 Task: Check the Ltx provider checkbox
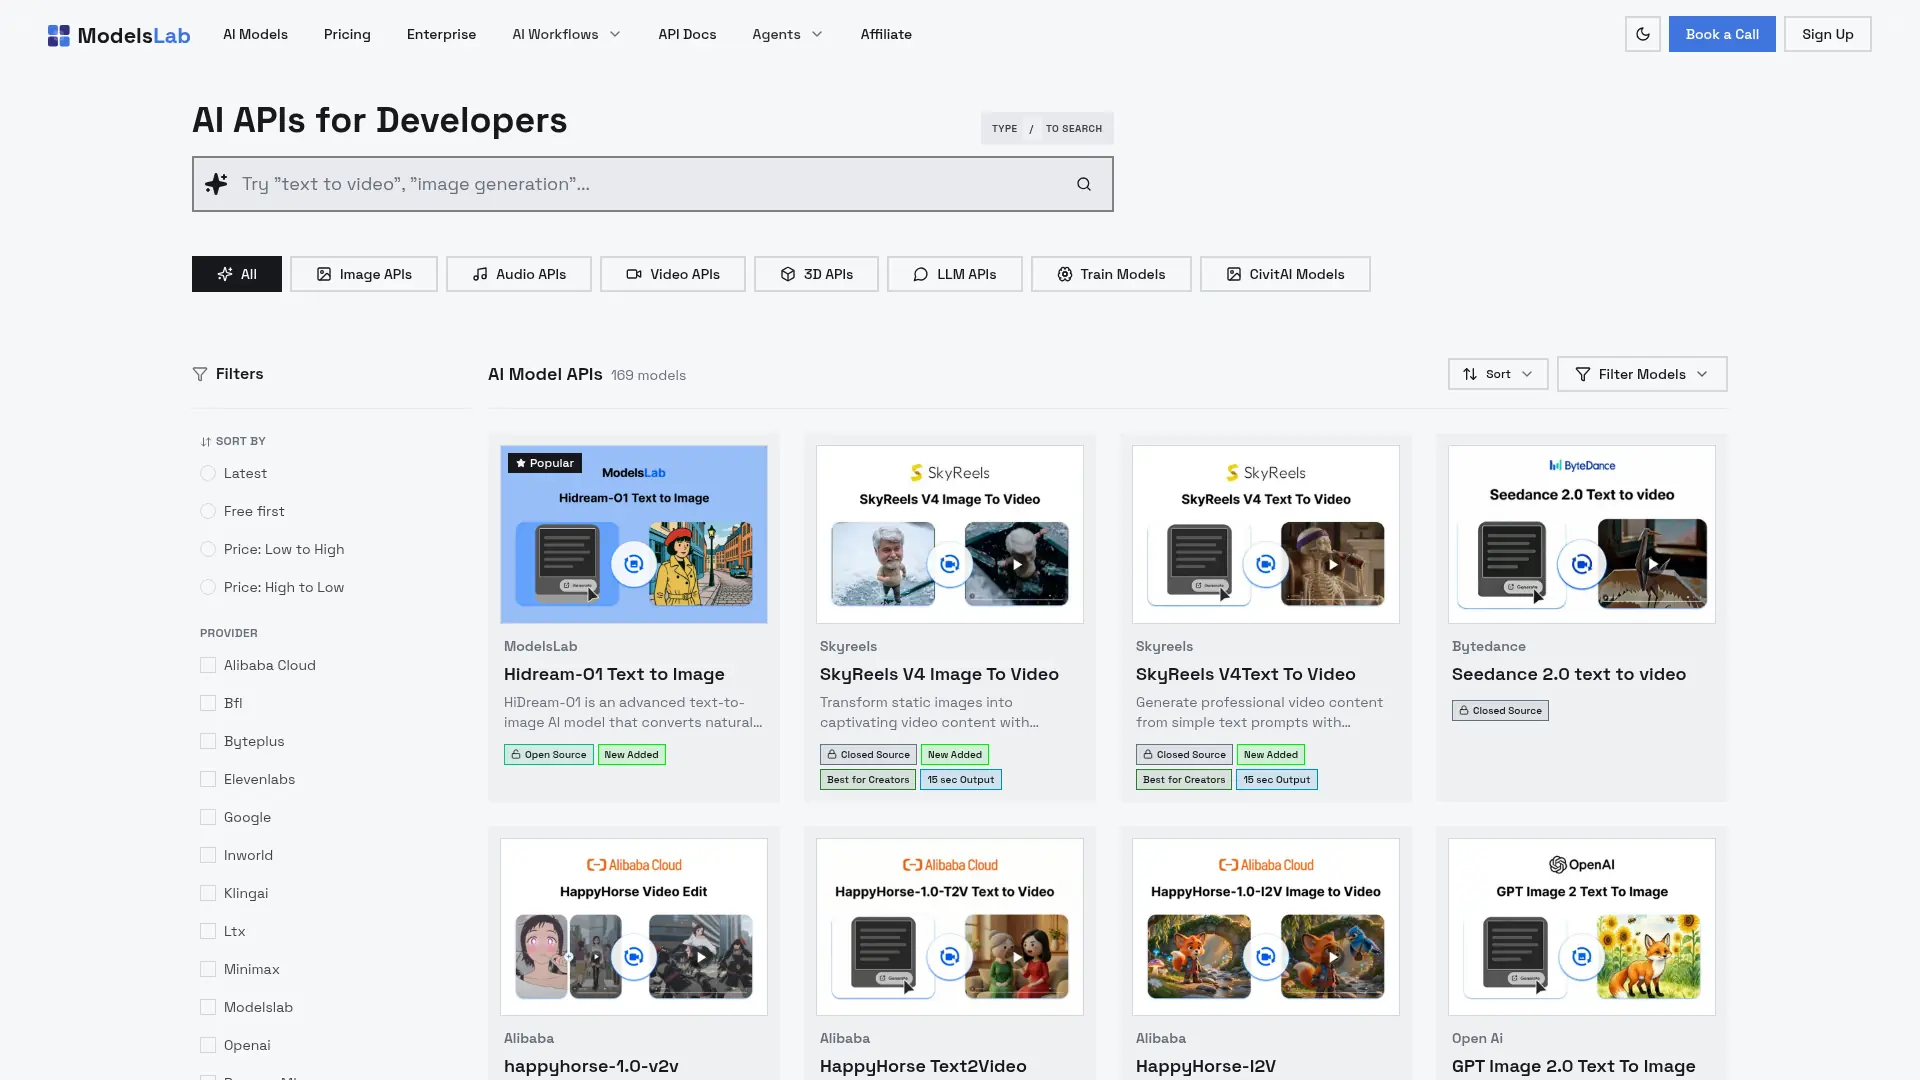pos(208,931)
